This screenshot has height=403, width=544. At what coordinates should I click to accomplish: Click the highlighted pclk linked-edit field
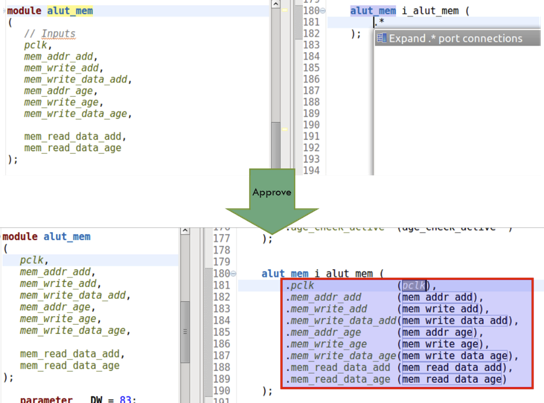click(414, 285)
